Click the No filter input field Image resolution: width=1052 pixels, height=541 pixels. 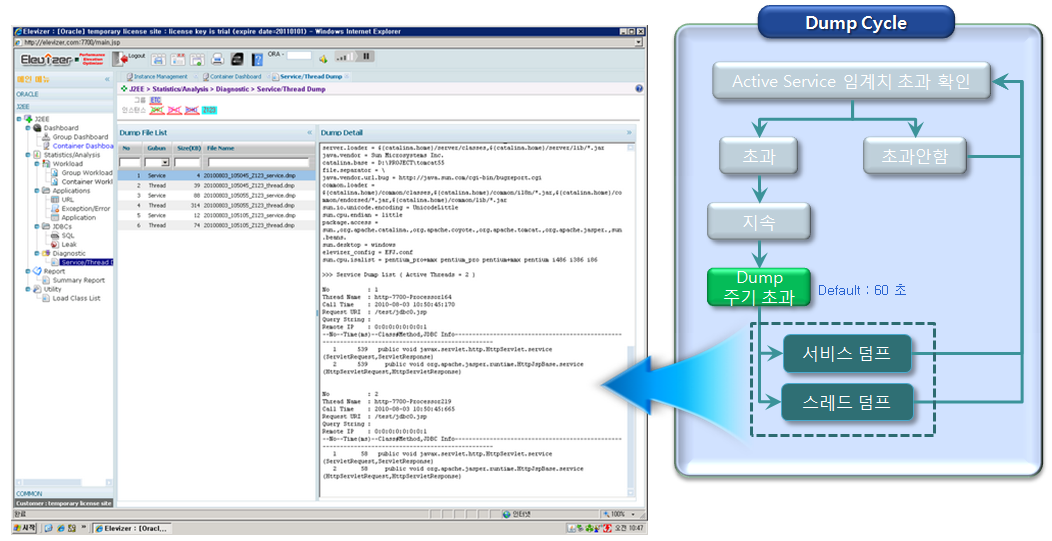(x=129, y=162)
